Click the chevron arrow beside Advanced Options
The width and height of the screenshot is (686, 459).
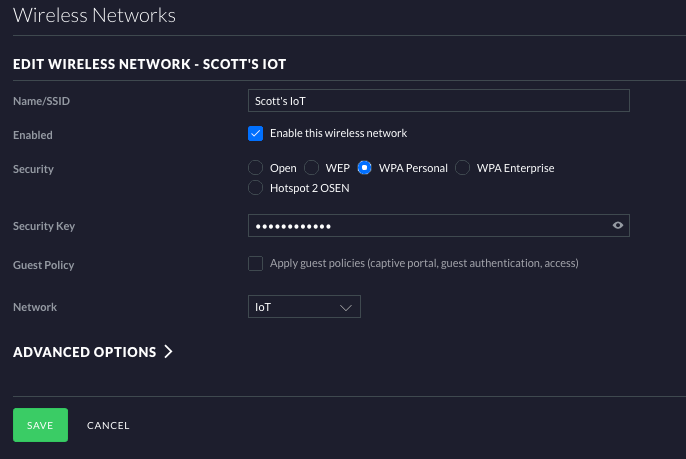tap(168, 351)
